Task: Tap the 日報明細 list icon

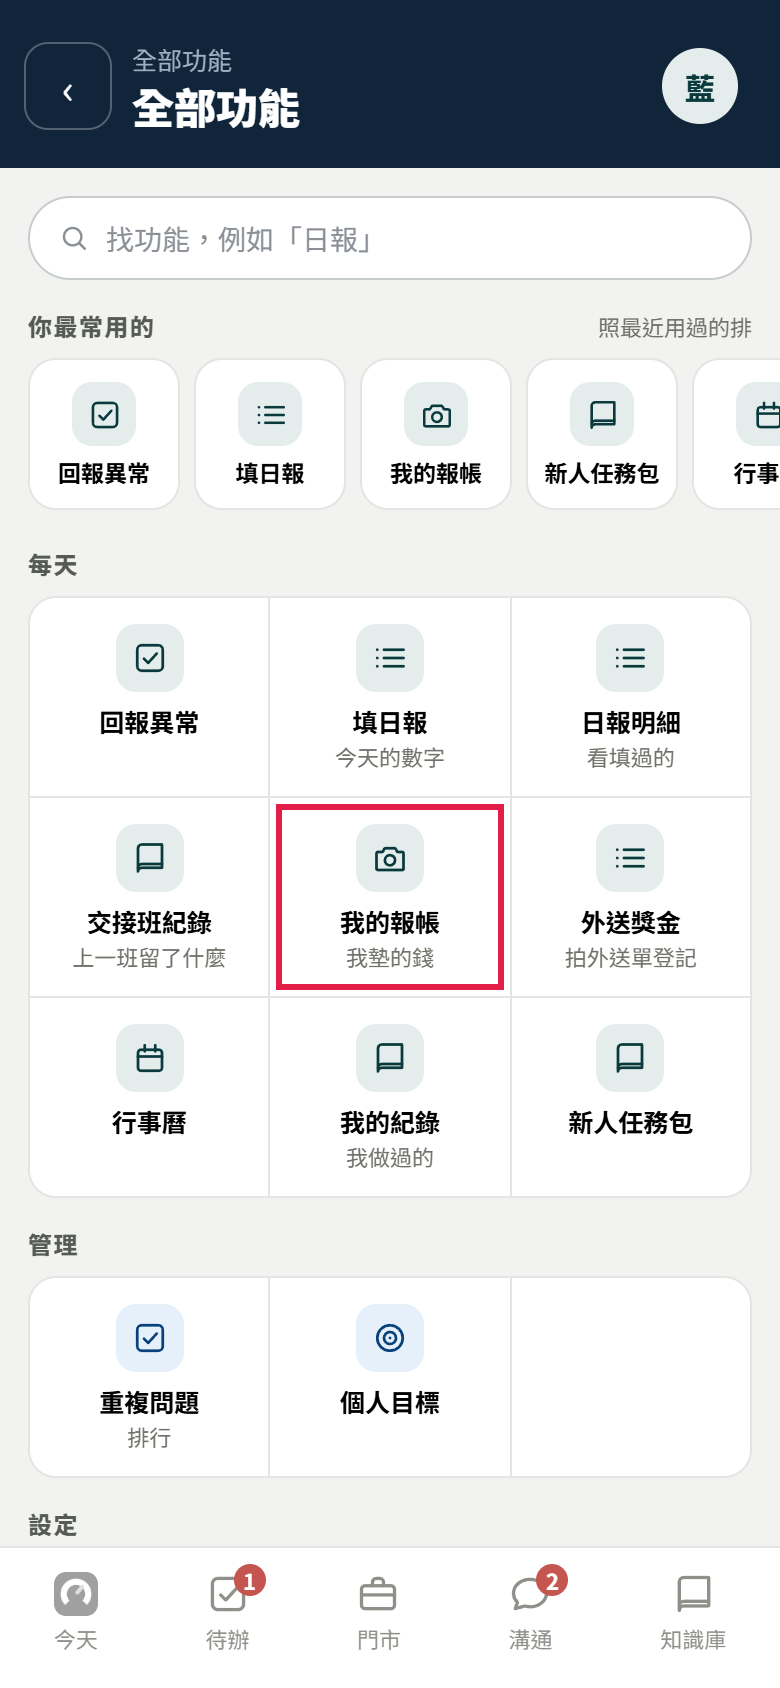Action: point(630,658)
